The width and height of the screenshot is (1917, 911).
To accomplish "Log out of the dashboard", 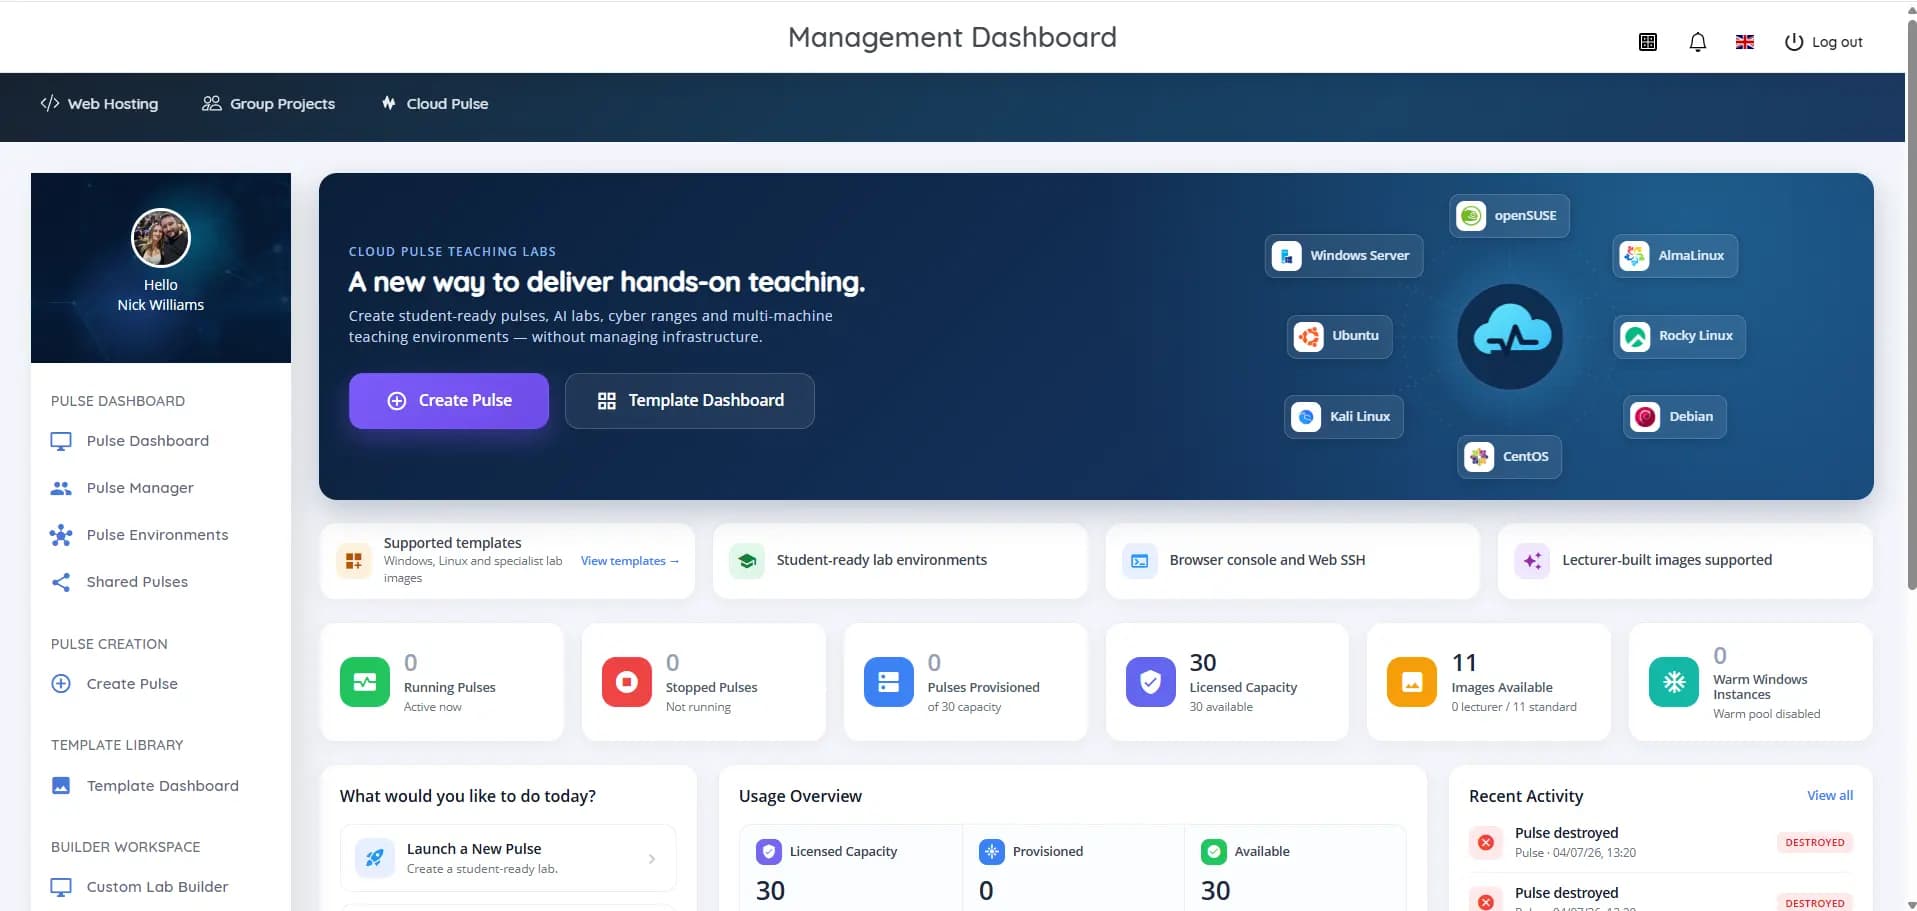I will [x=1824, y=42].
